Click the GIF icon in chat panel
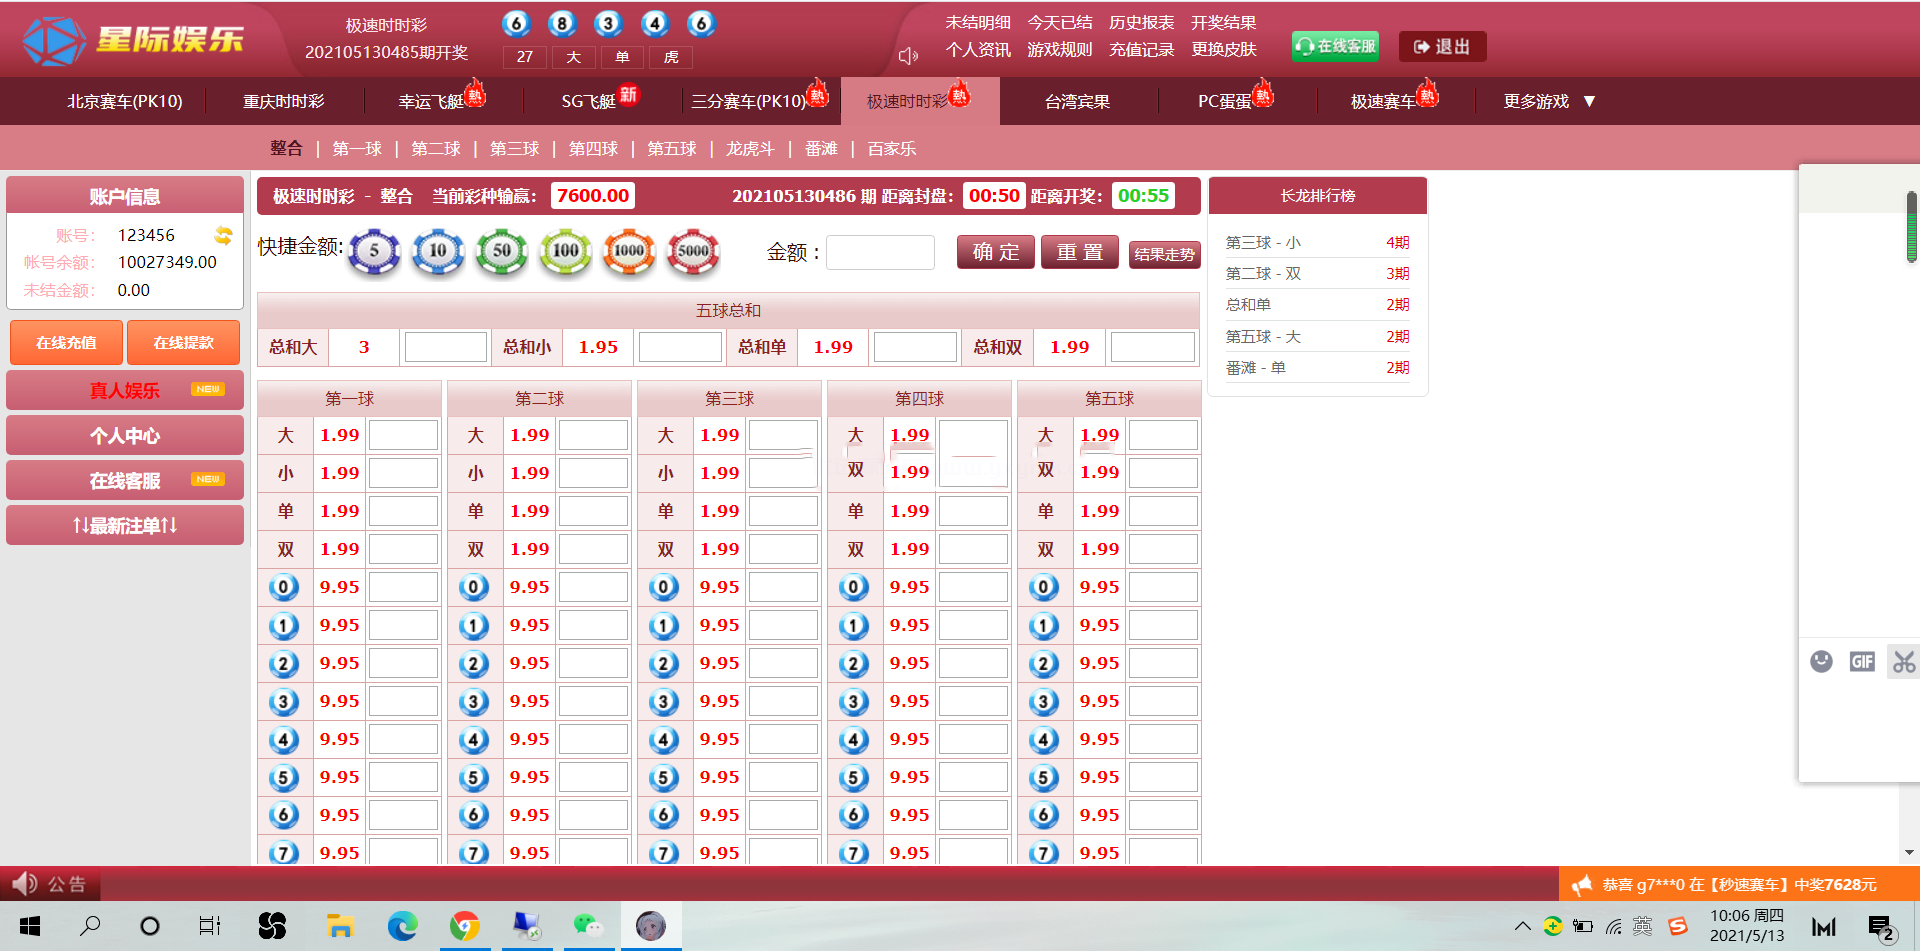1920x951 pixels. [1861, 661]
